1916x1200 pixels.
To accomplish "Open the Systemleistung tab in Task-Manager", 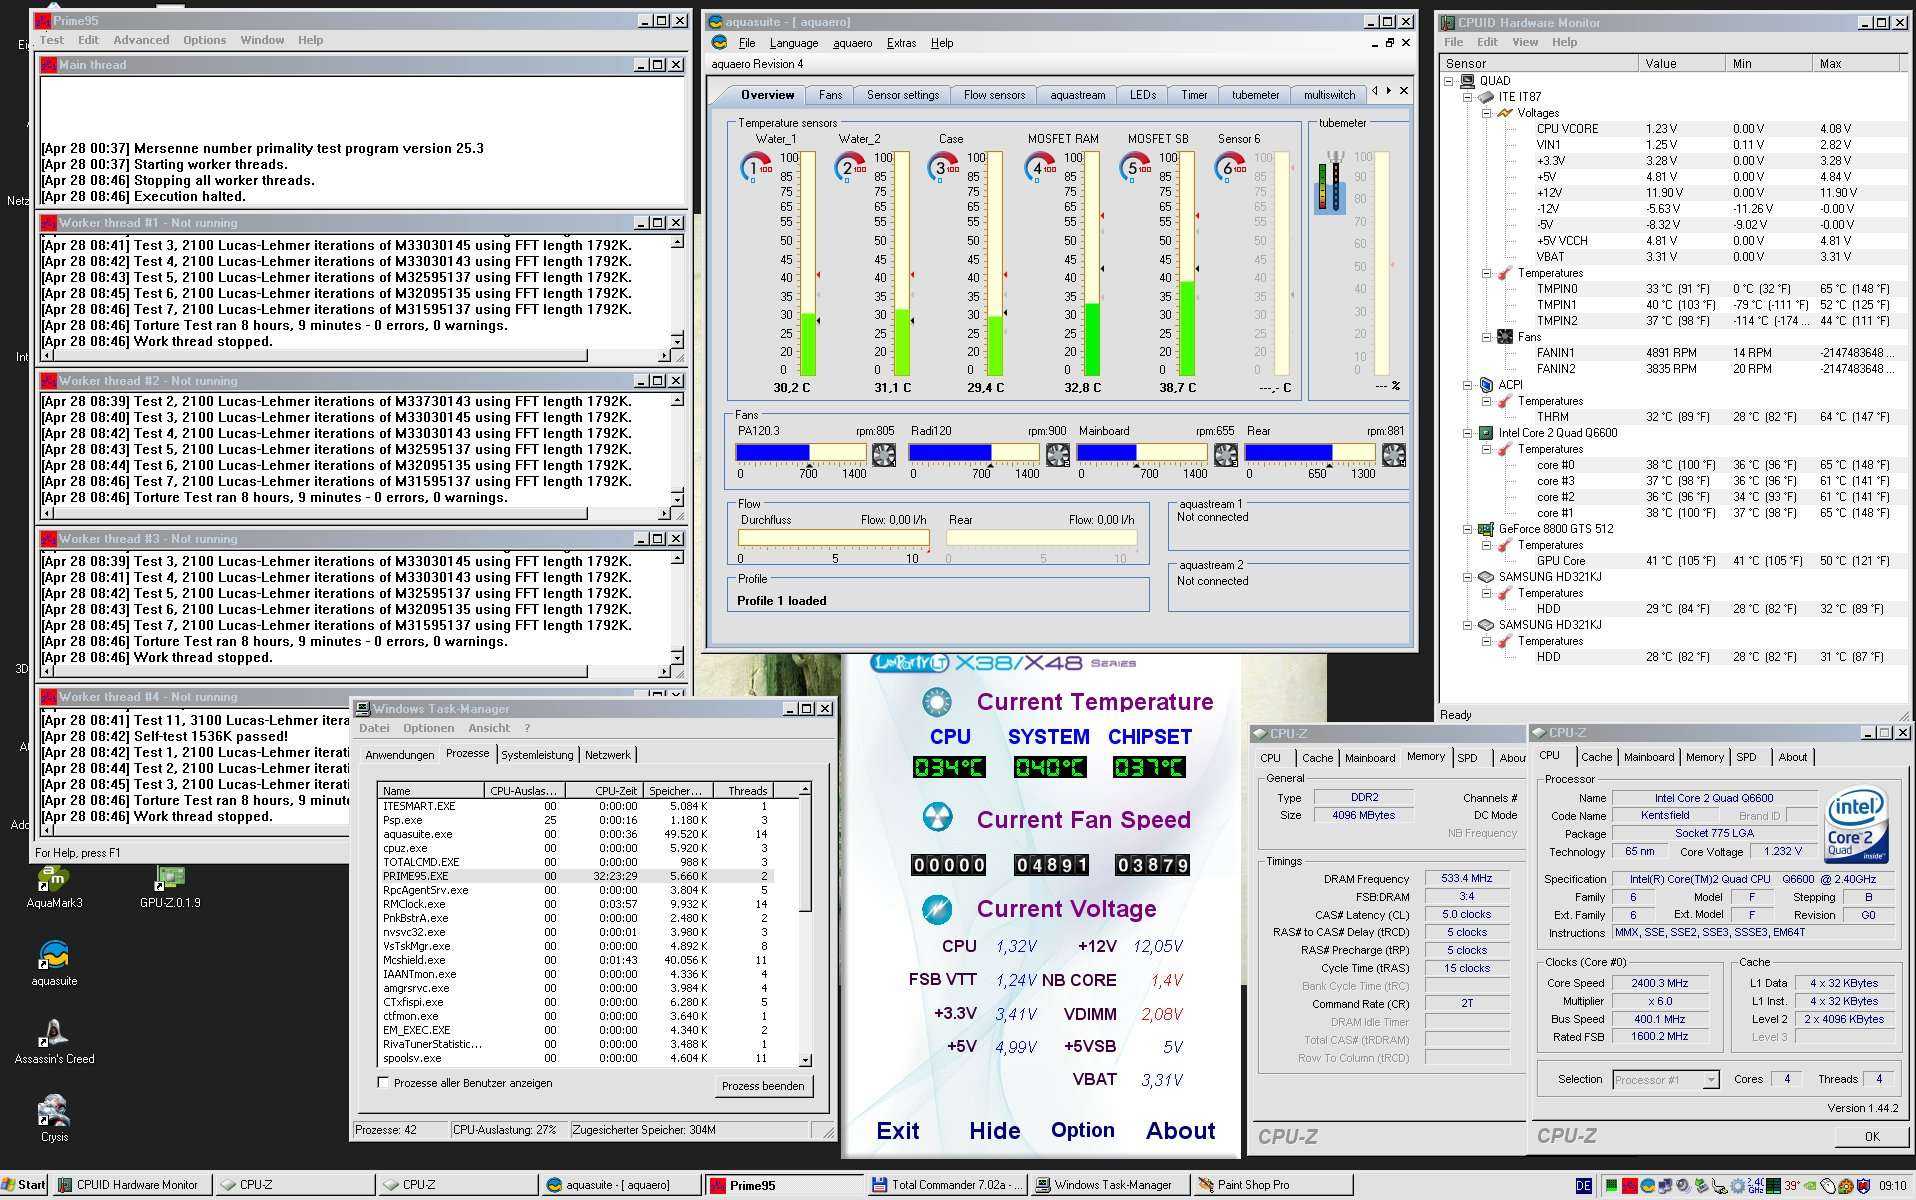I will pyautogui.click(x=537, y=755).
